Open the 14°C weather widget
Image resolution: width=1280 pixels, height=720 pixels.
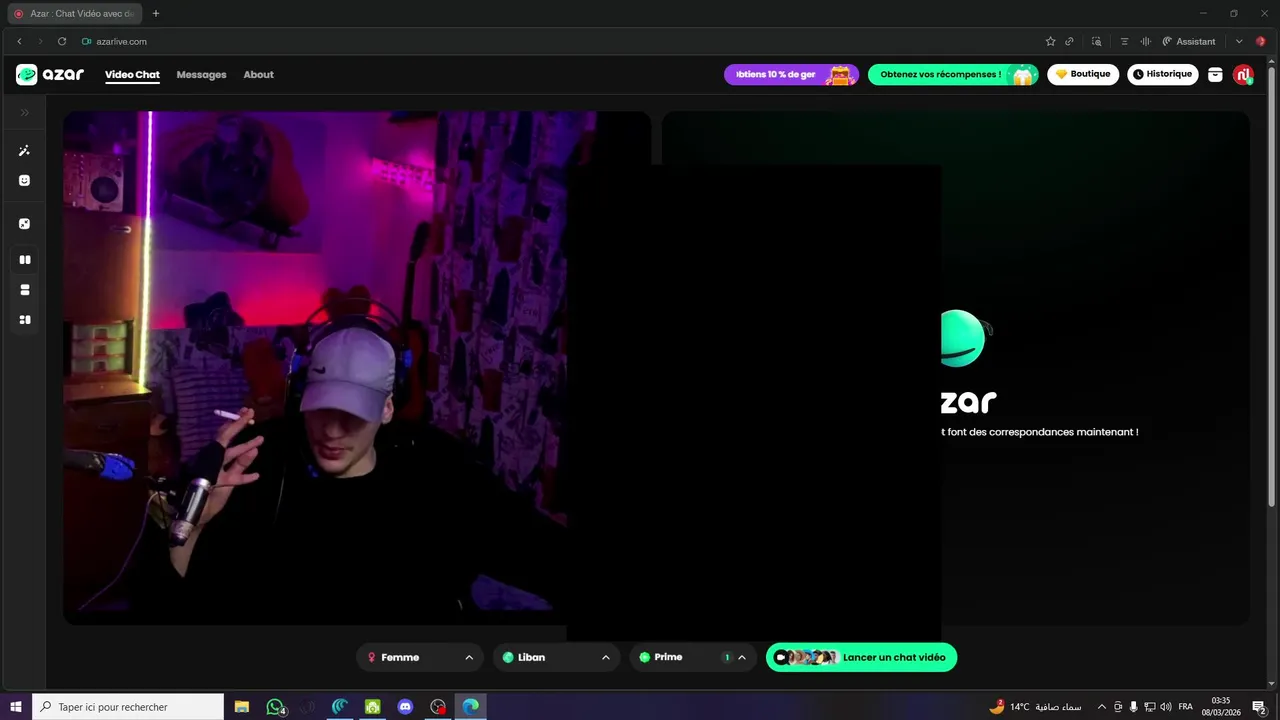tap(1035, 707)
